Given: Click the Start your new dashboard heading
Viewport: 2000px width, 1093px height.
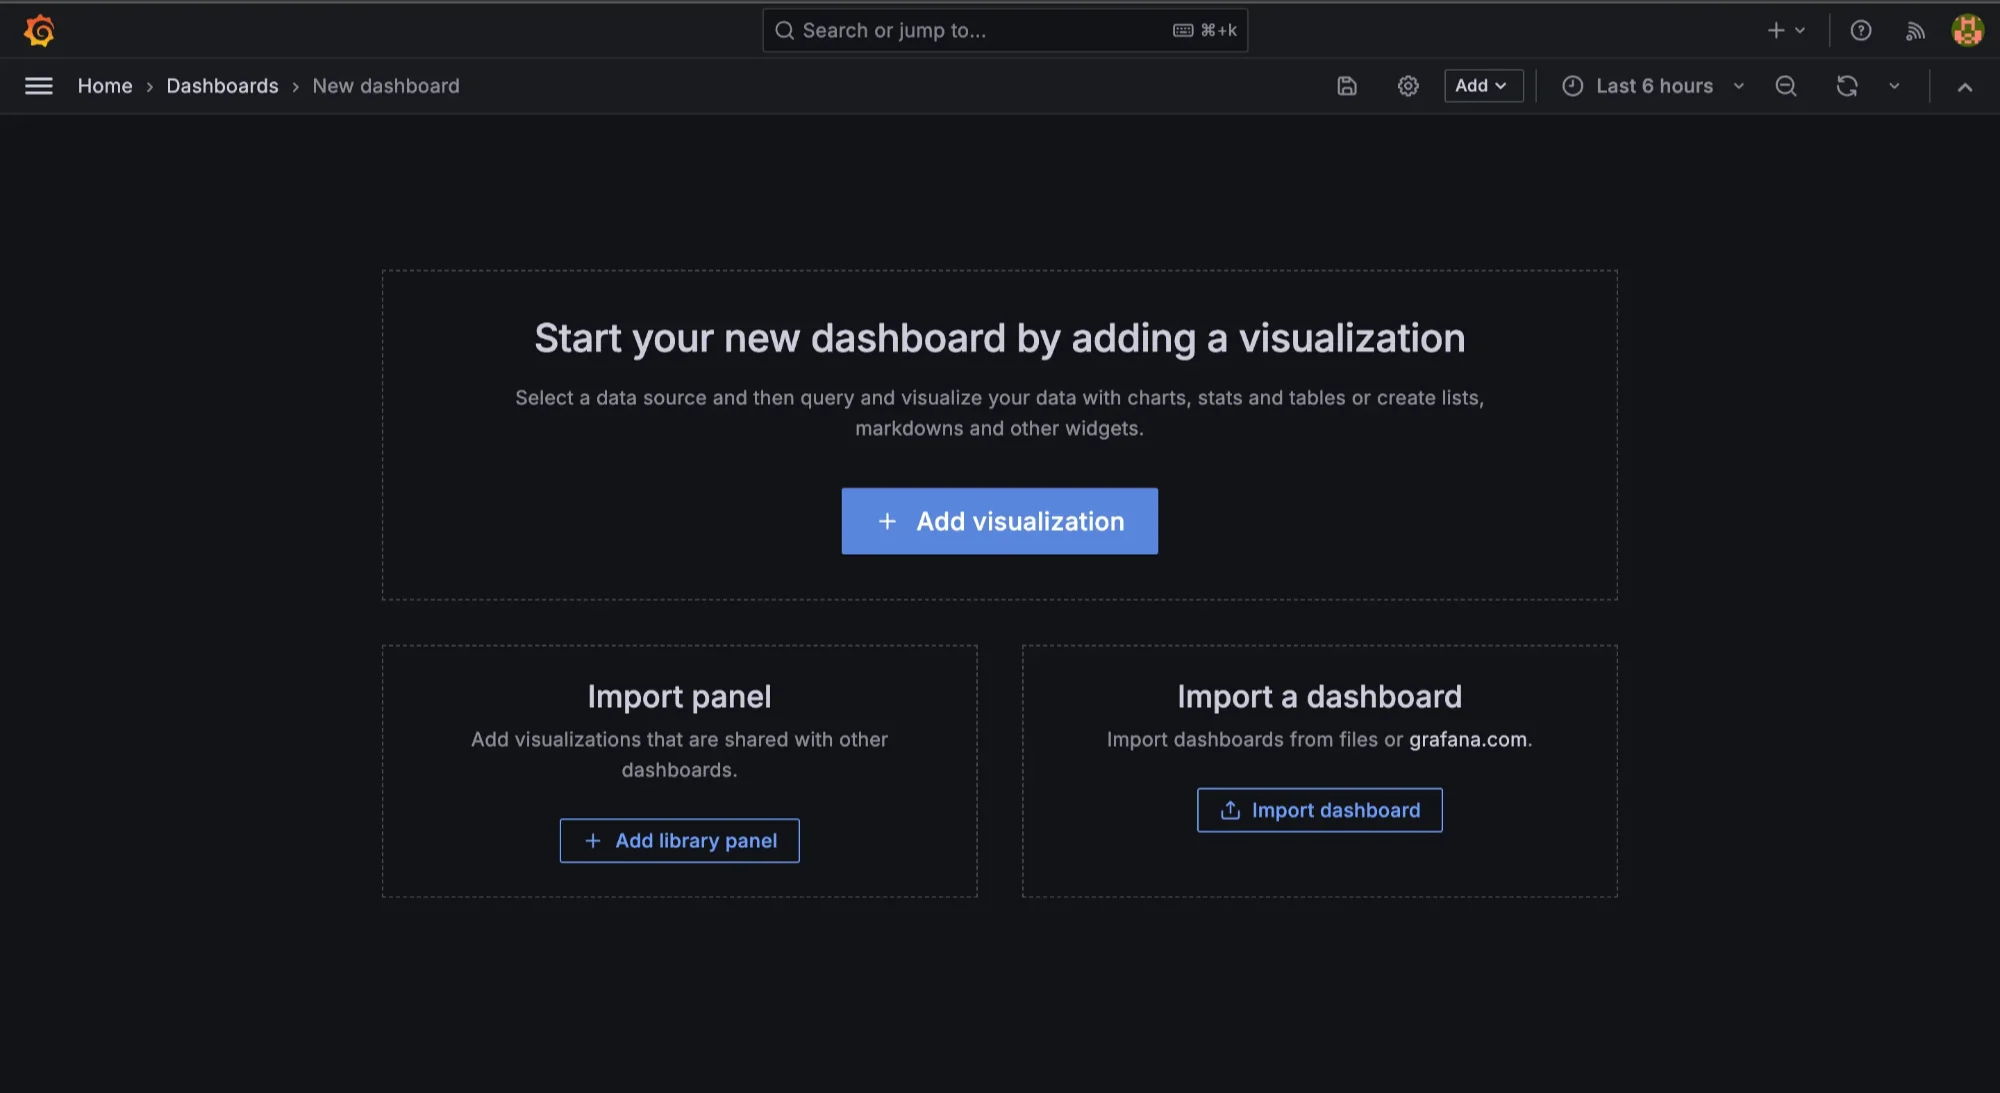Looking at the screenshot, I should (1000, 339).
